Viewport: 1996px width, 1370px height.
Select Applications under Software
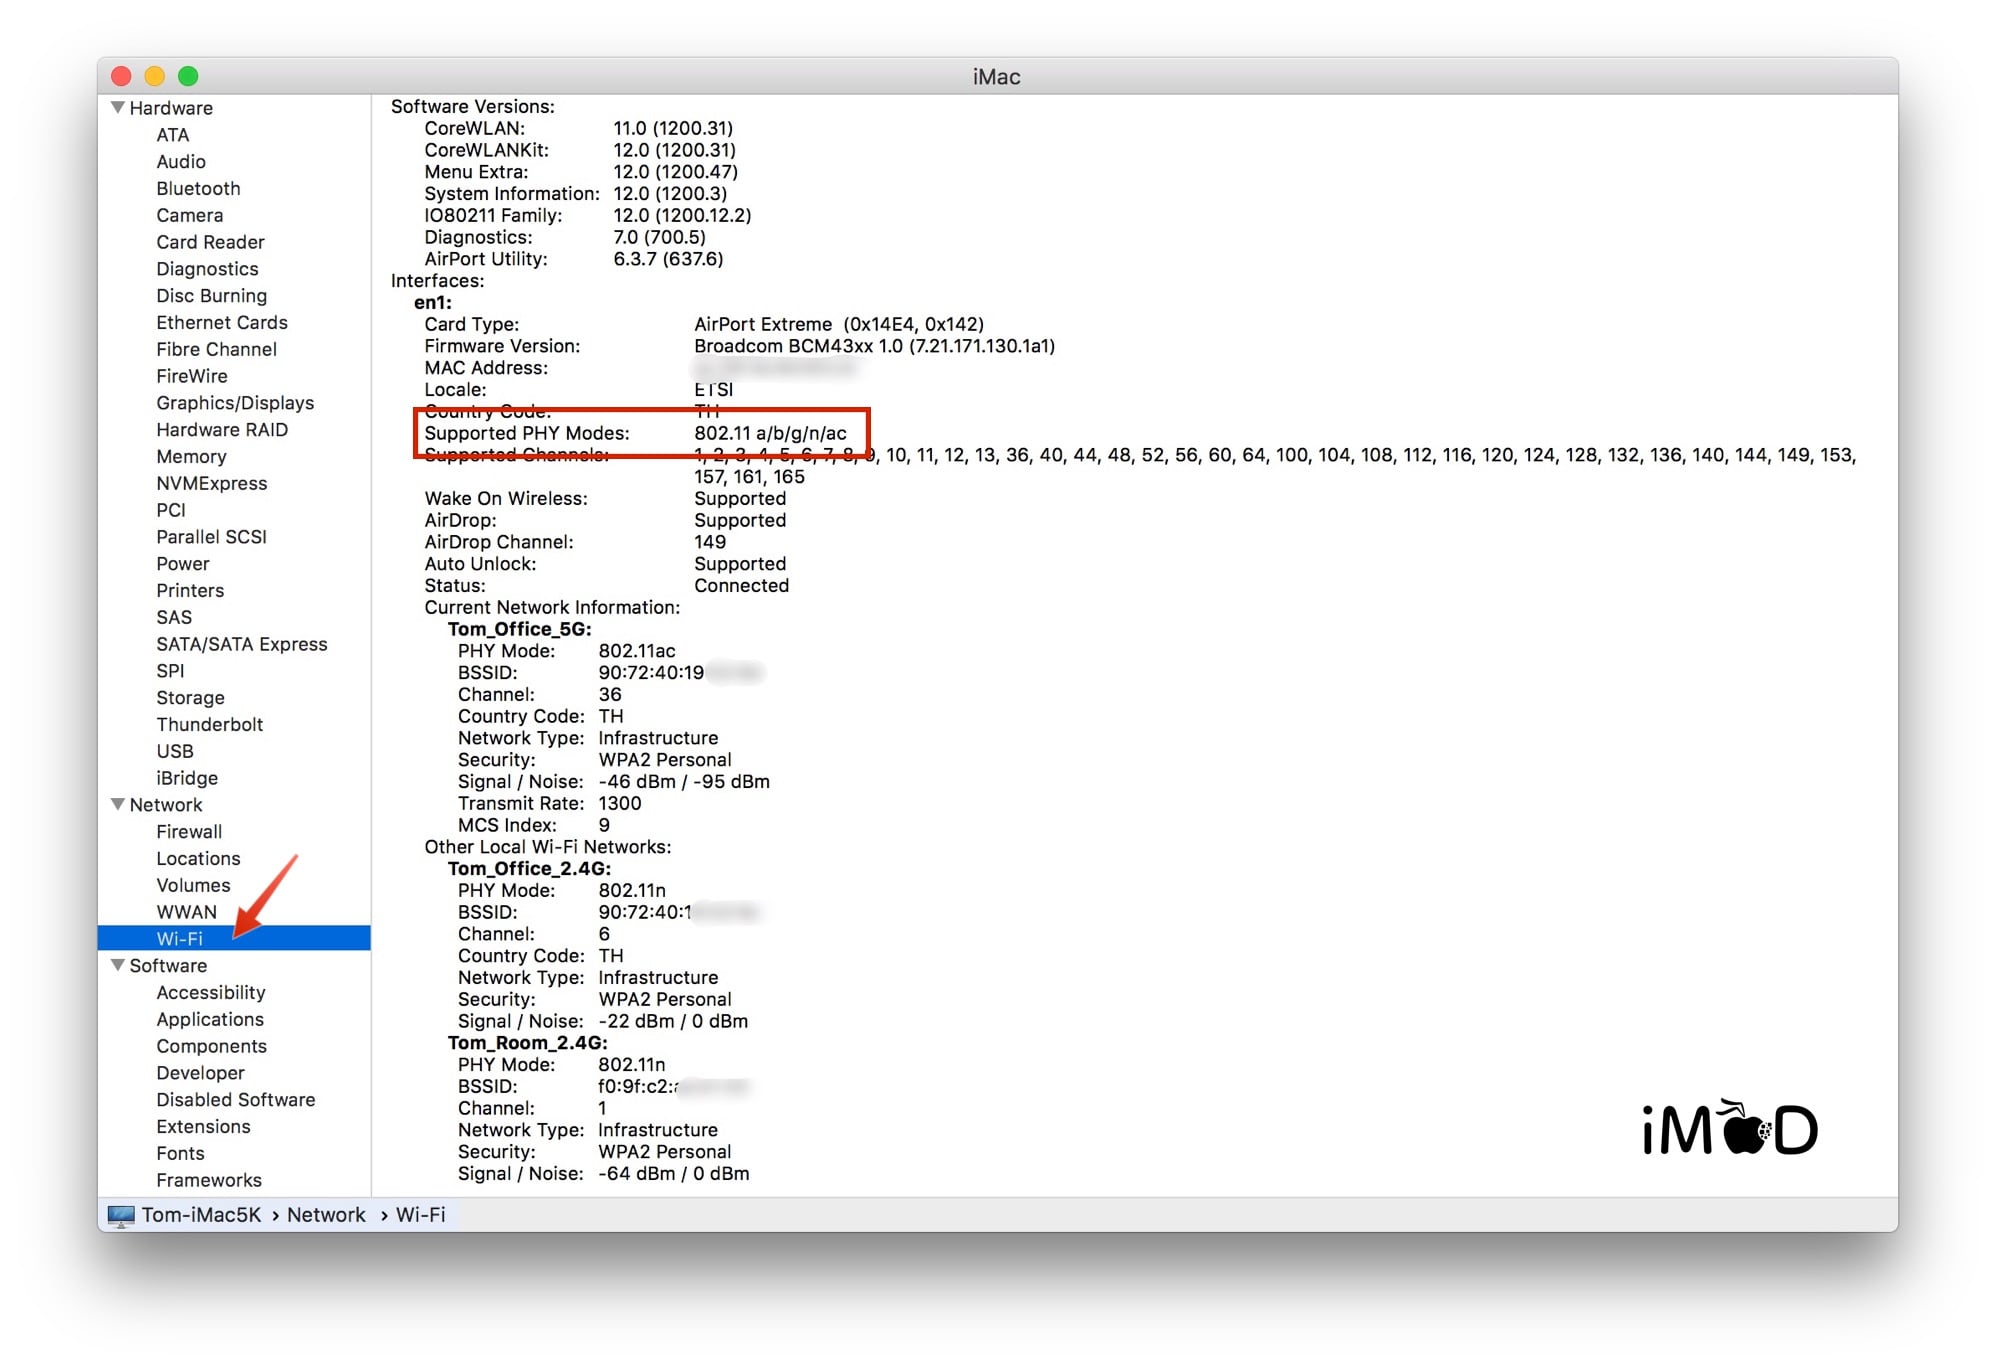(x=210, y=1019)
